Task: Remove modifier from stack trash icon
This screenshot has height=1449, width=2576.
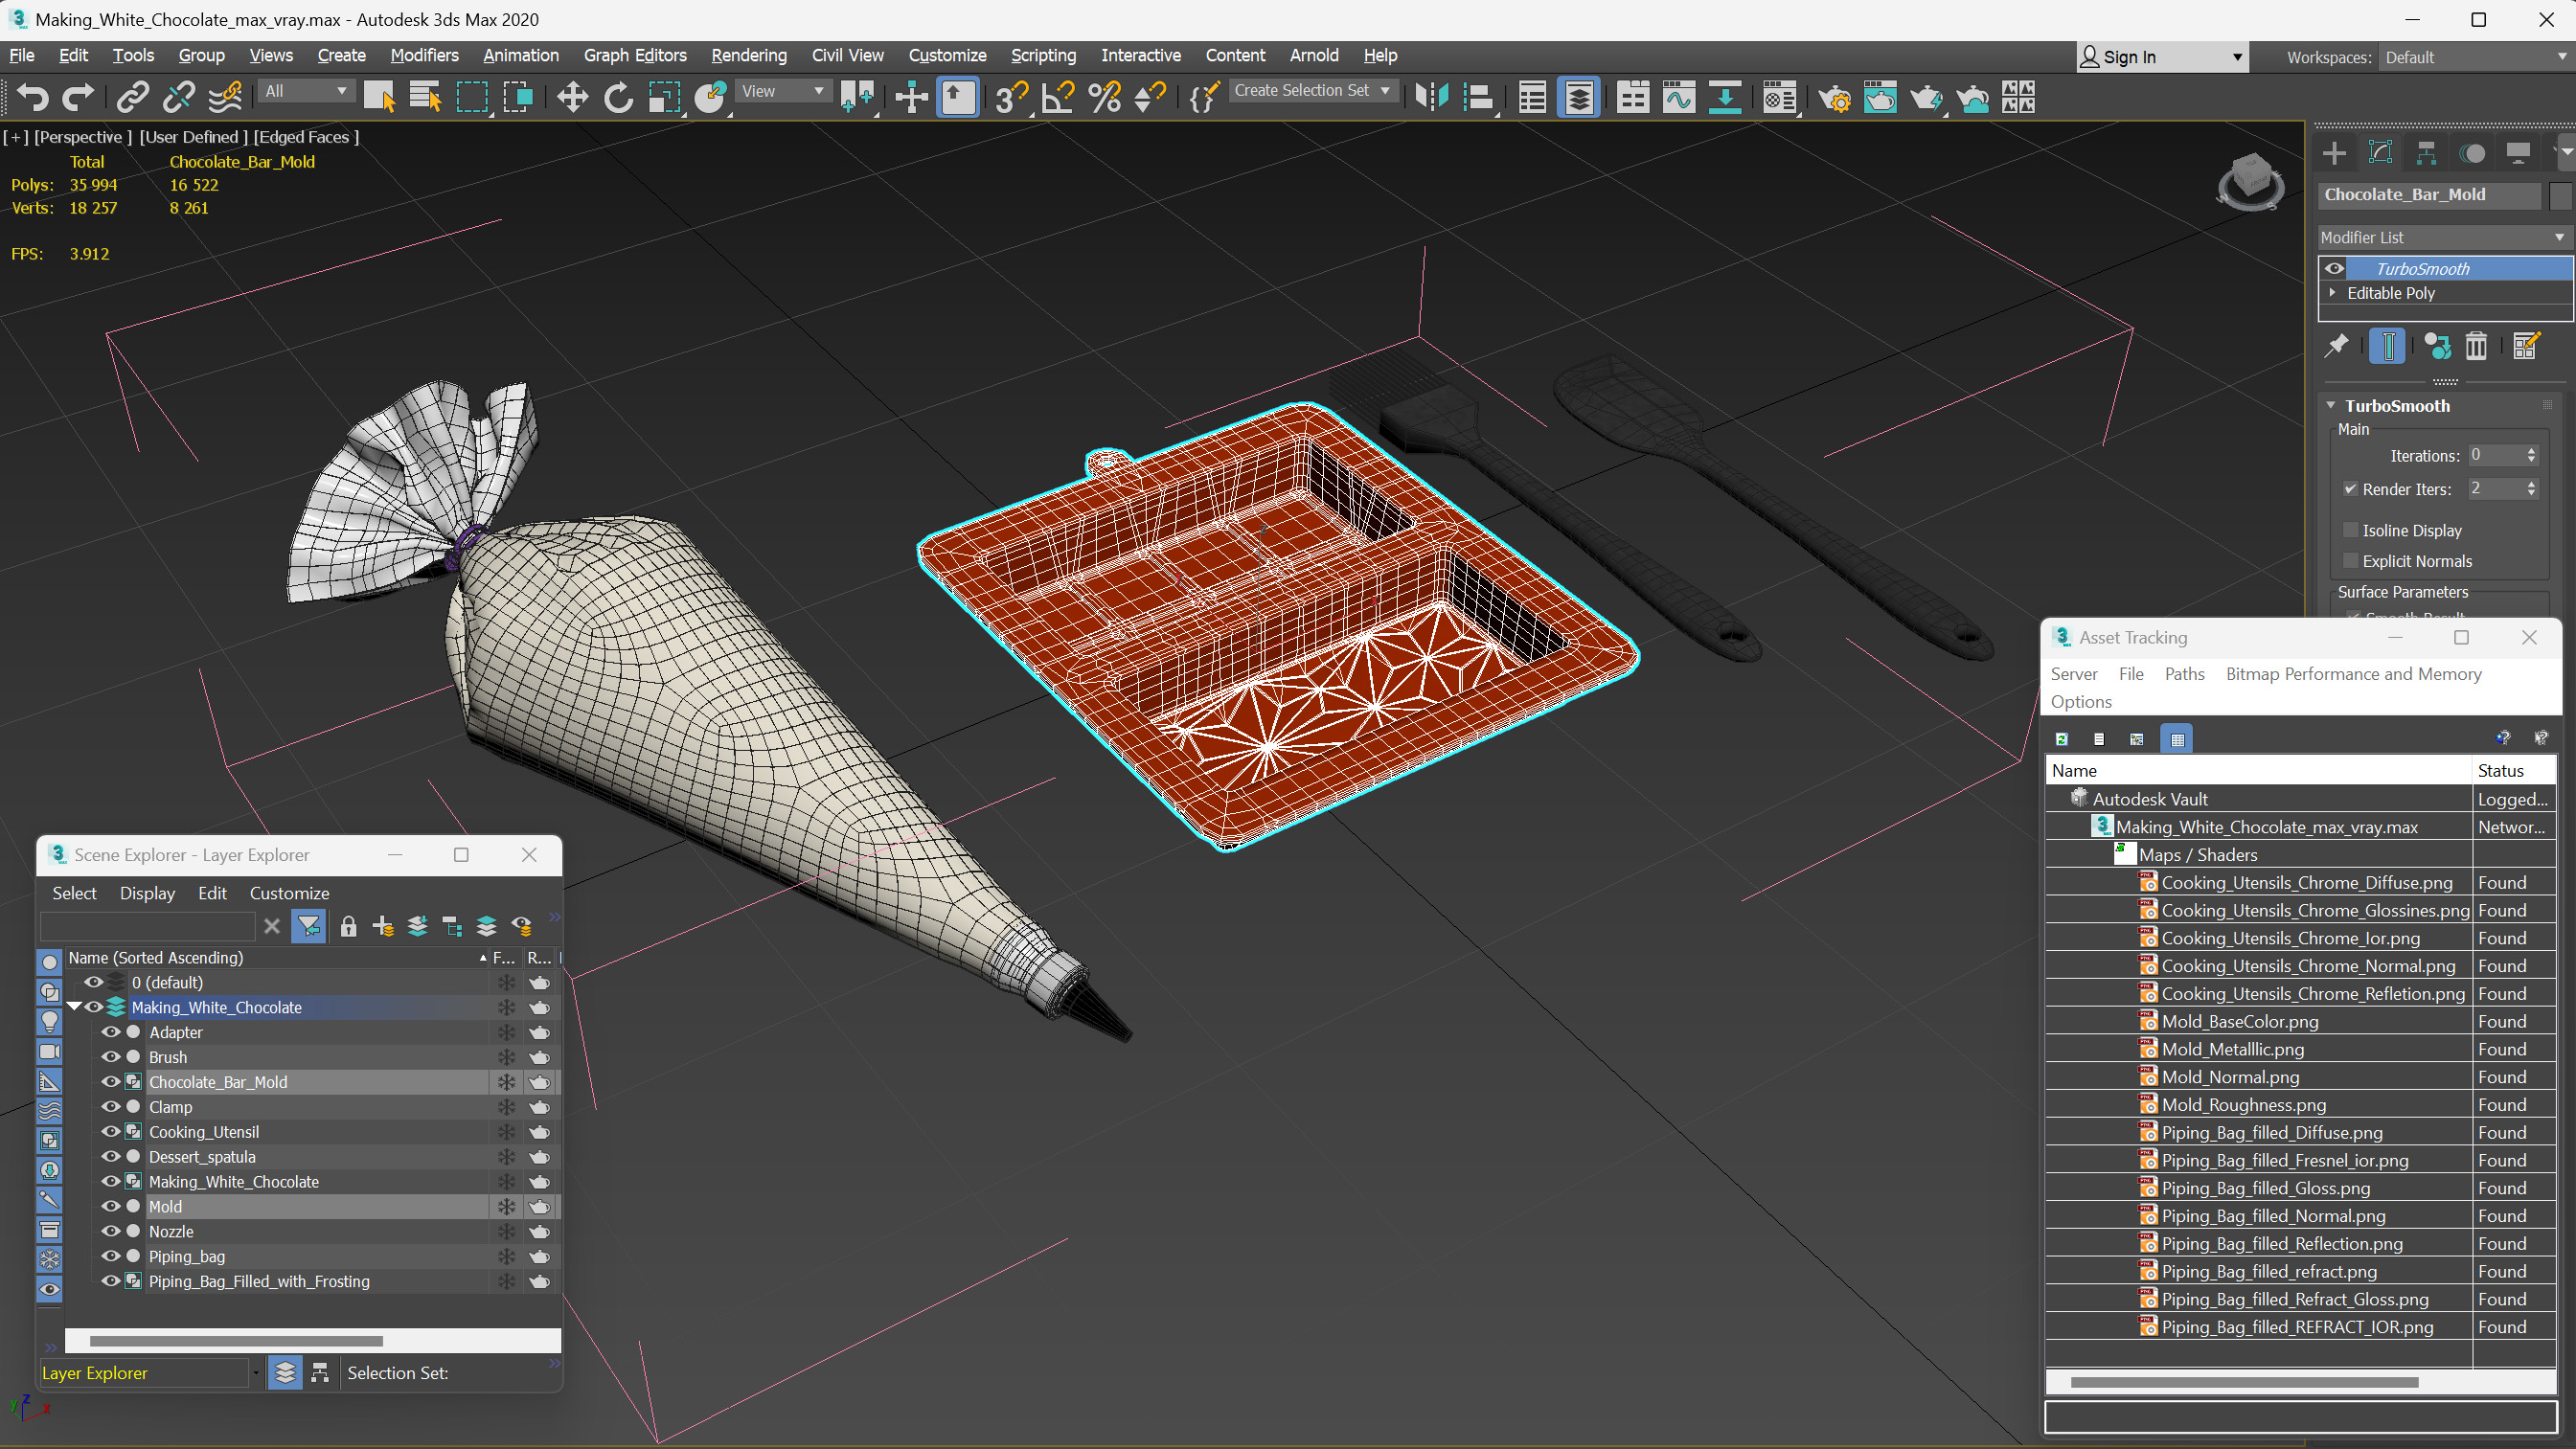Action: pyautogui.click(x=2476, y=346)
